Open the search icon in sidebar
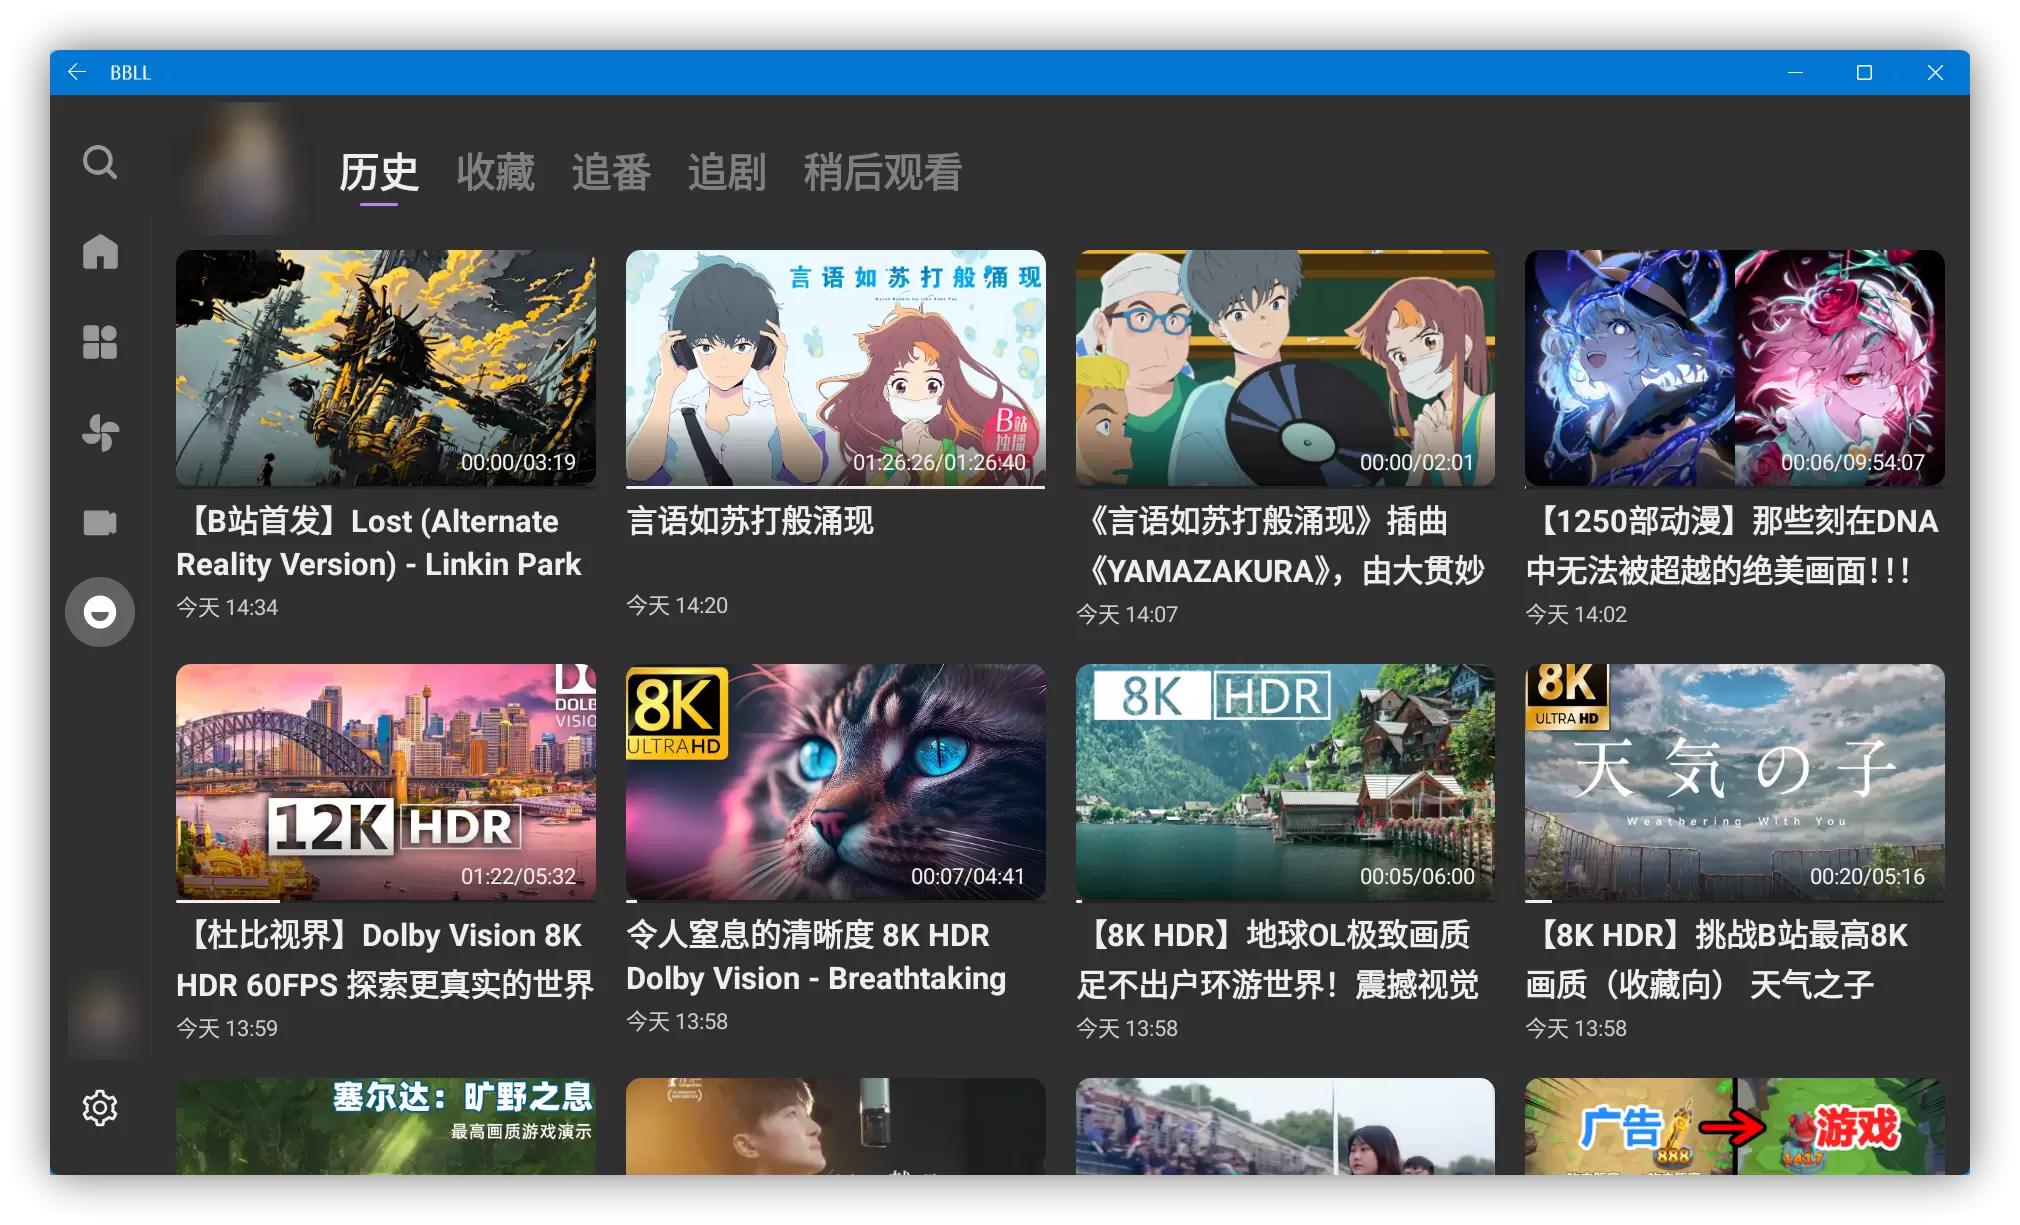The image size is (2020, 1225). (100, 161)
